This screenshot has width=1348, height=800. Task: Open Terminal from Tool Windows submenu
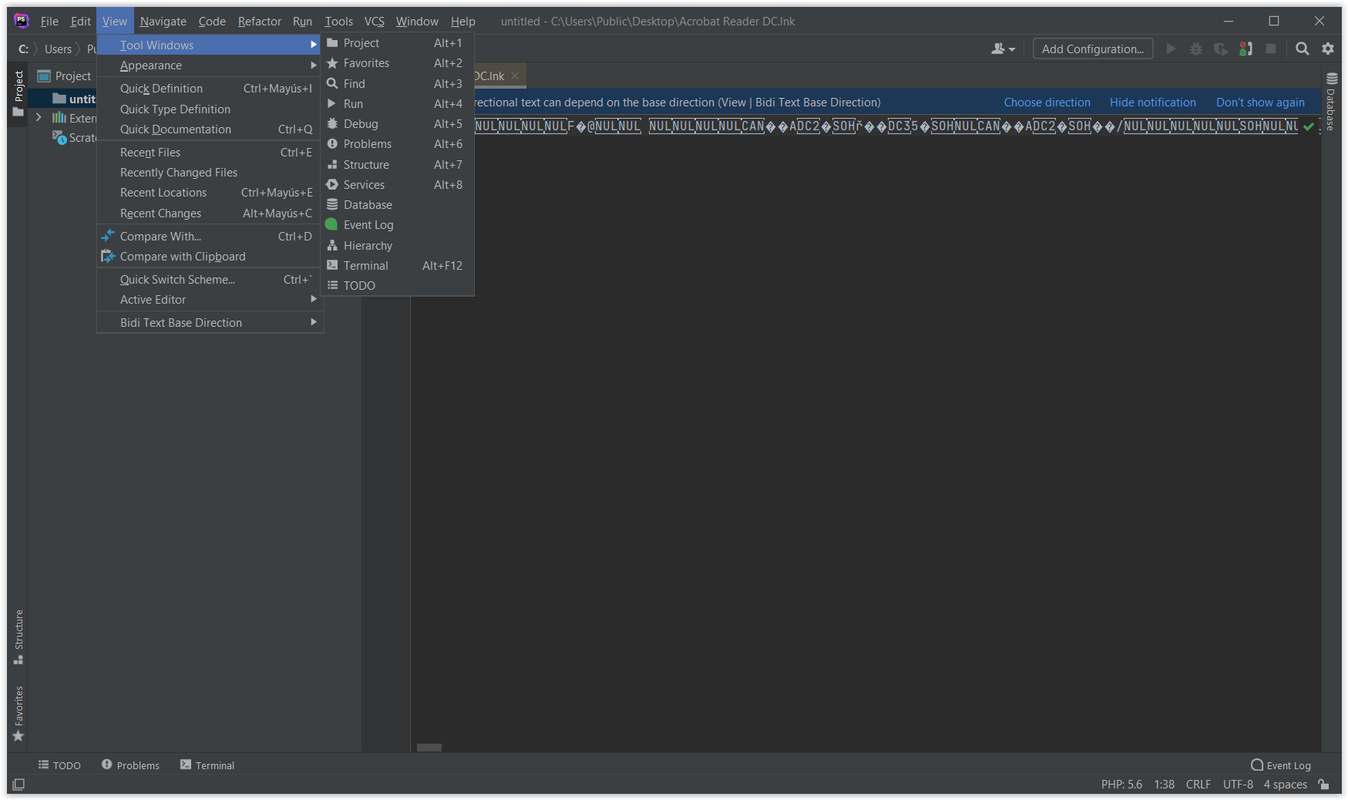pyautogui.click(x=397, y=266)
